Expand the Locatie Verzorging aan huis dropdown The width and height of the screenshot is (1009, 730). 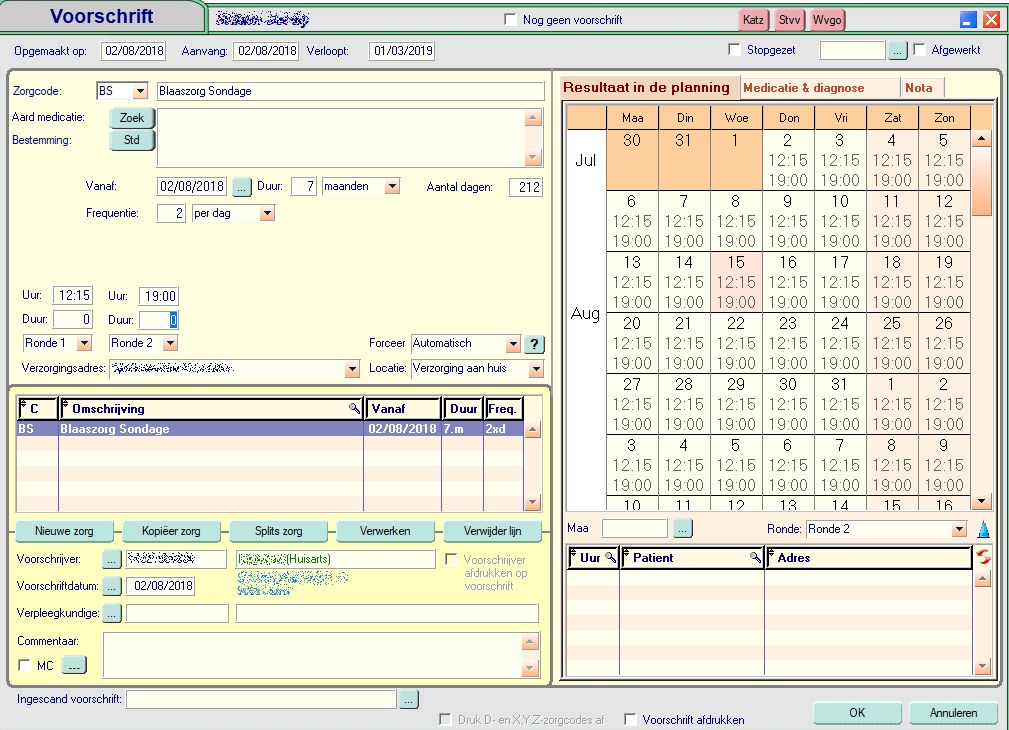[x=536, y=369]
